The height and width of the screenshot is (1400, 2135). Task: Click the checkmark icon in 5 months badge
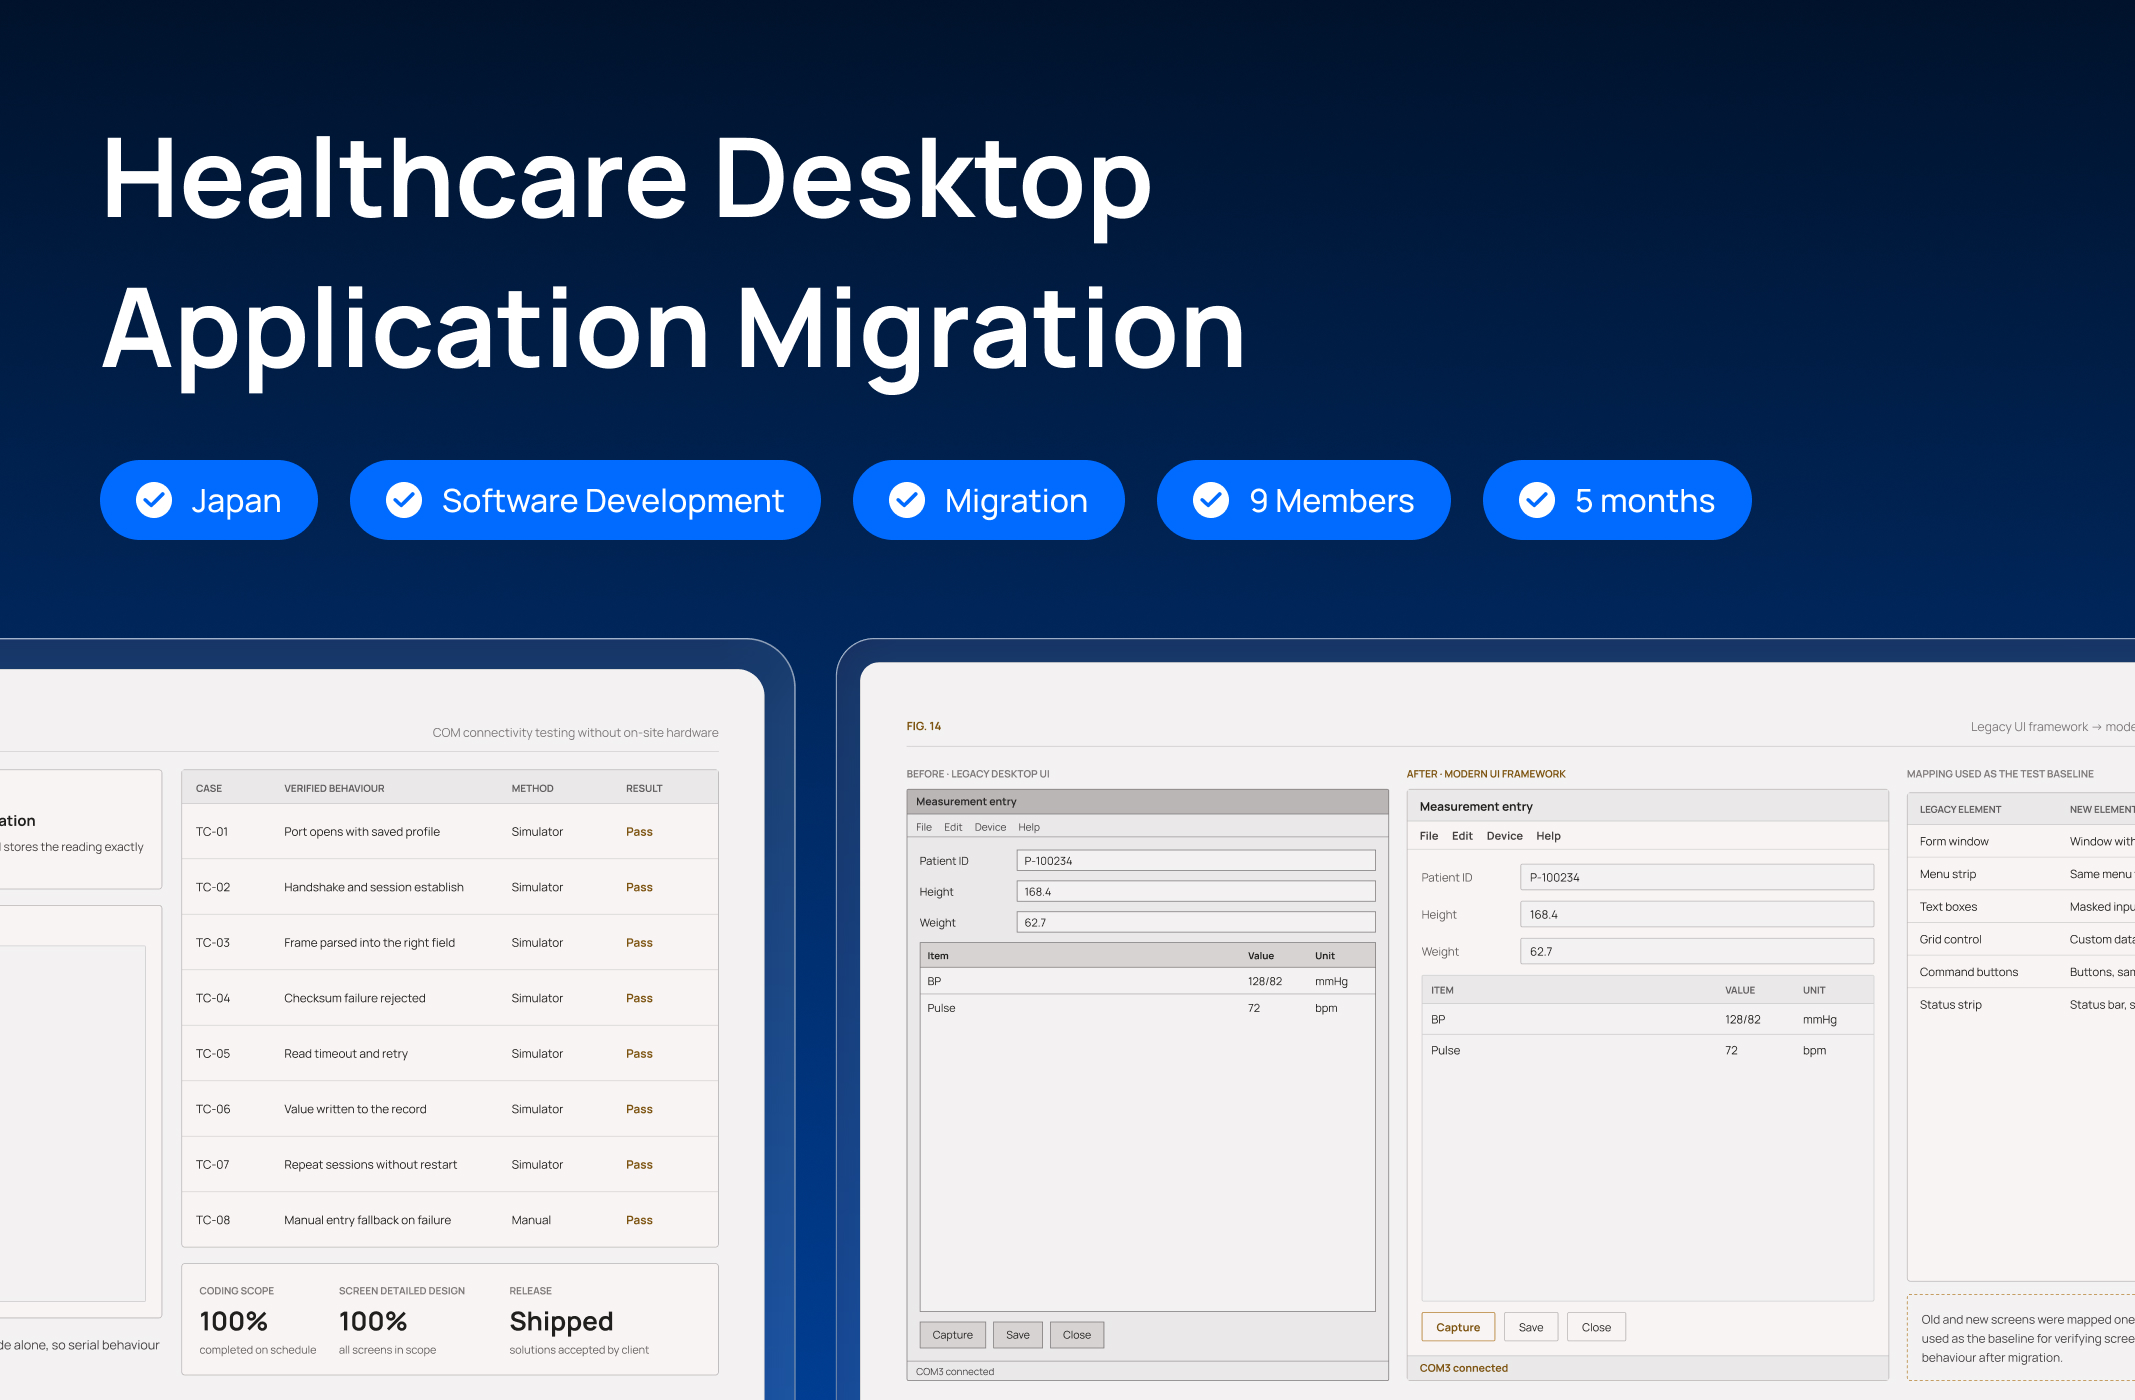(x=1537, y=500)
